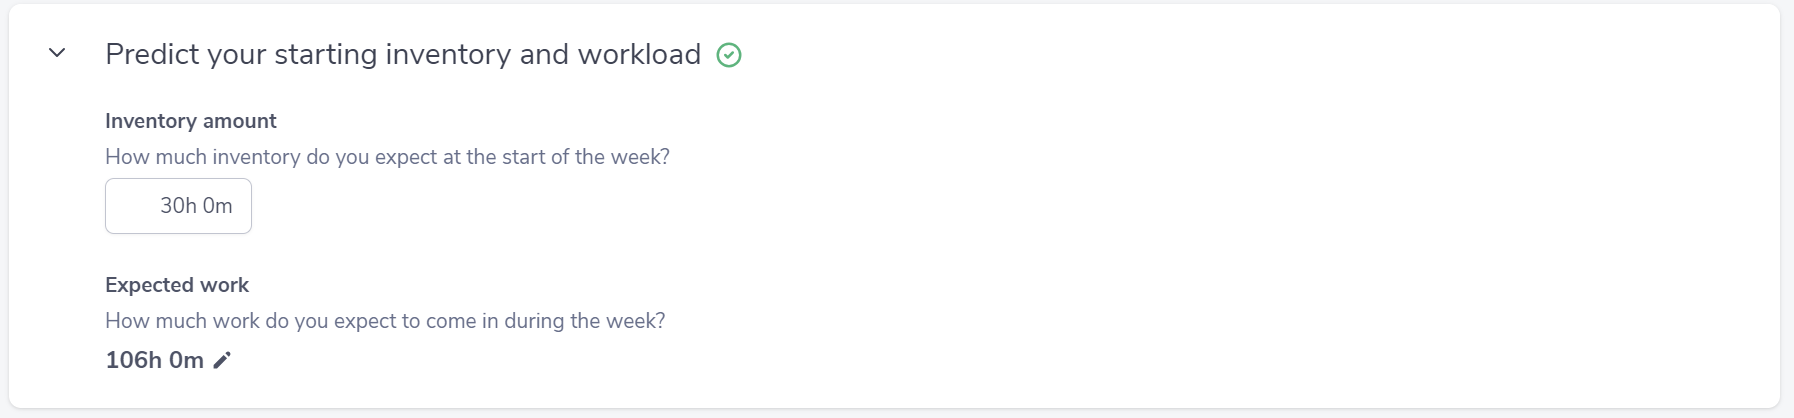Click the pencil icon beside 106h 0m
The height and width of the screenshot is (418, 1794).
pyautogui.click(x=222, y=360)
